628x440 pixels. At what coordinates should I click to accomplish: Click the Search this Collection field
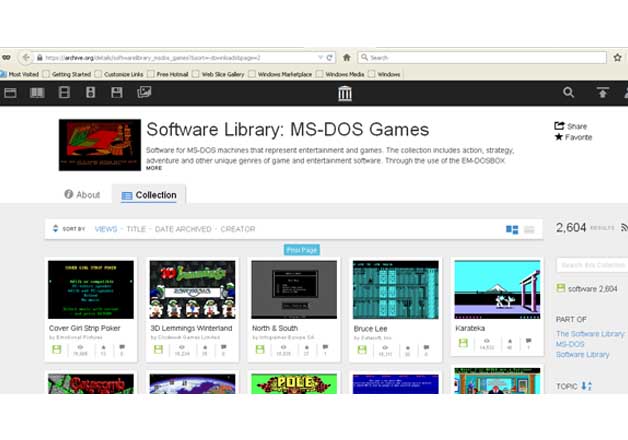(x=592, y=265)
